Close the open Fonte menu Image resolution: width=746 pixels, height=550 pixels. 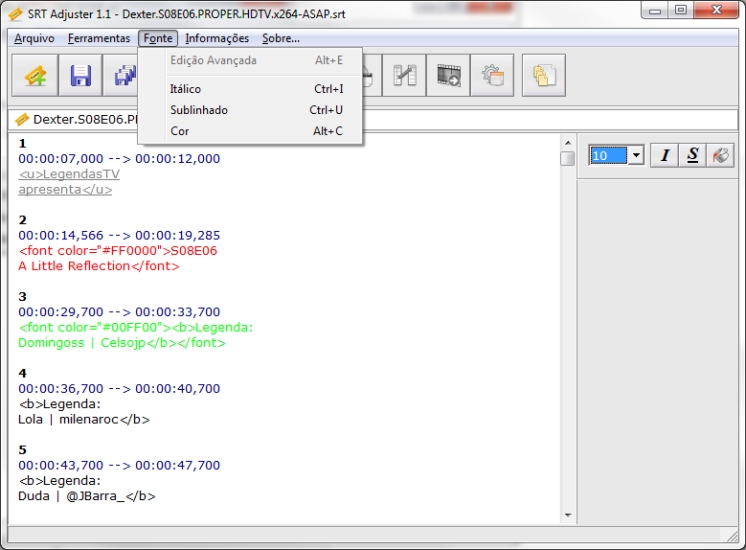[x=158, y=38]
